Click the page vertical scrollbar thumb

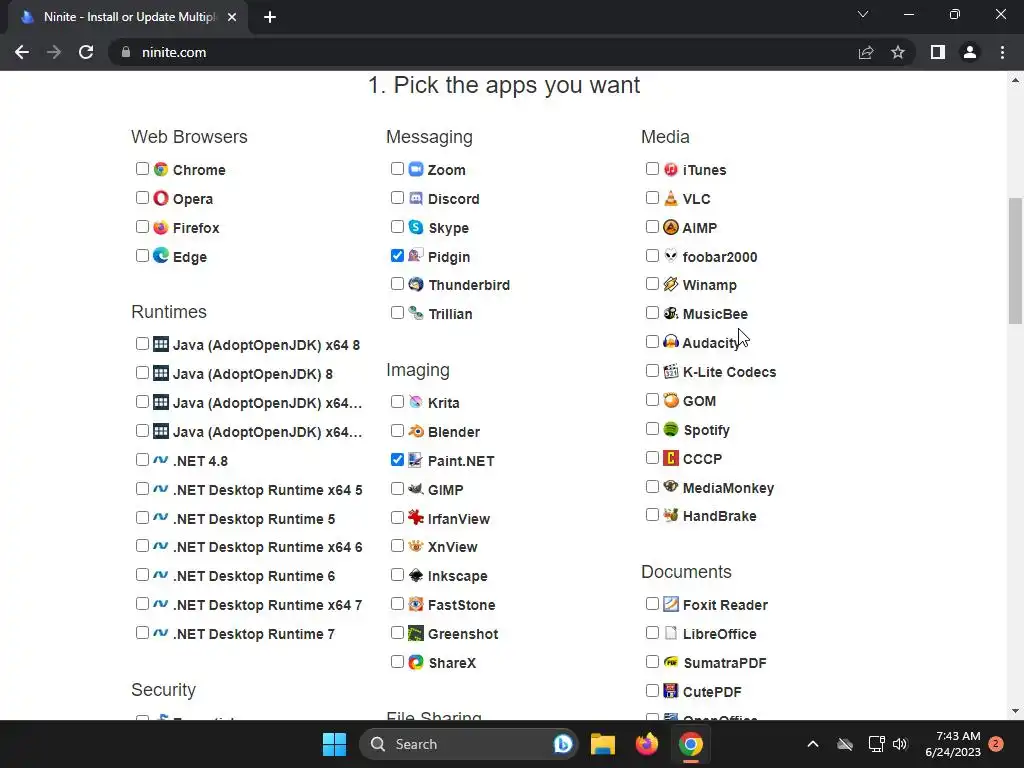pos(1015,260)
